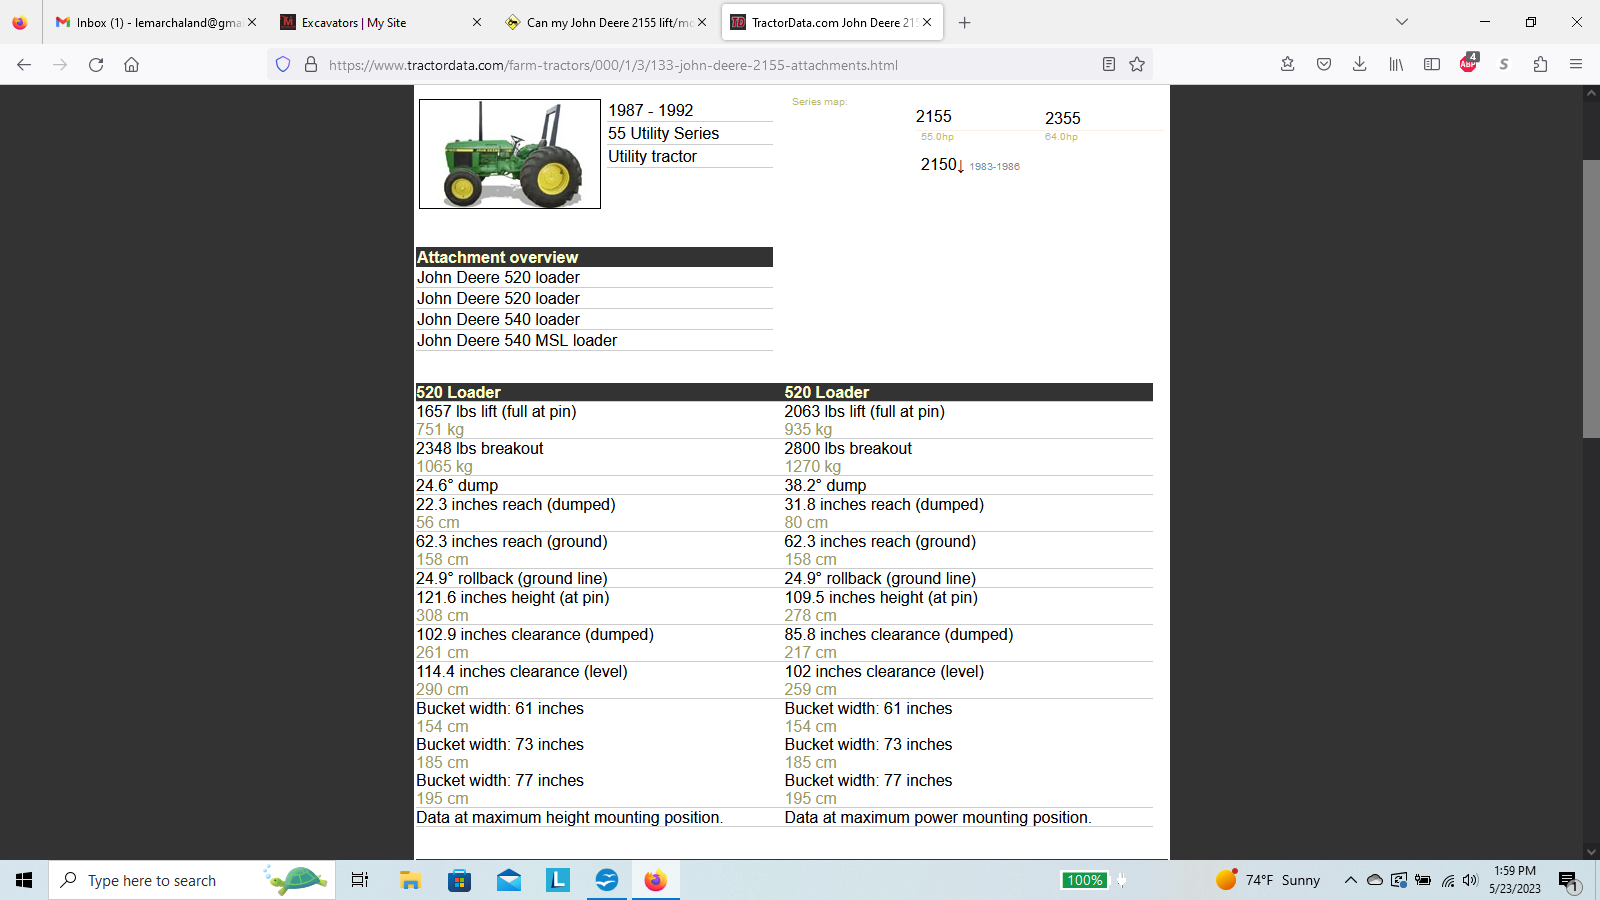Screen dimensions: 1600x900
Task: Select '2063 lbs lift (full at pin)' text
Action: tap(864, 411)
